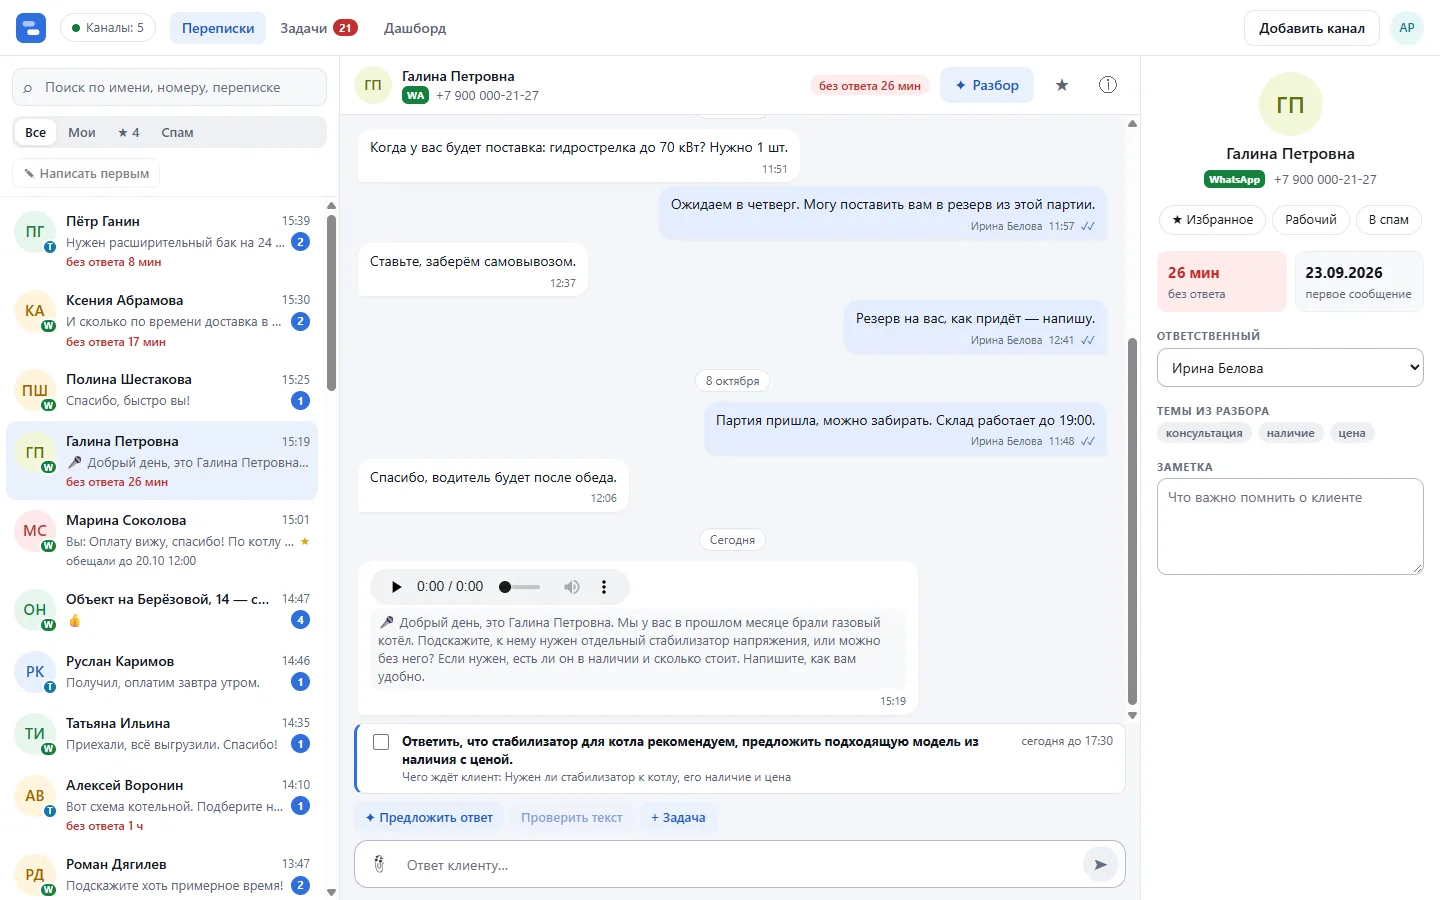Select the Все filter tab
1440x900 pixels.
click(36, 132)
